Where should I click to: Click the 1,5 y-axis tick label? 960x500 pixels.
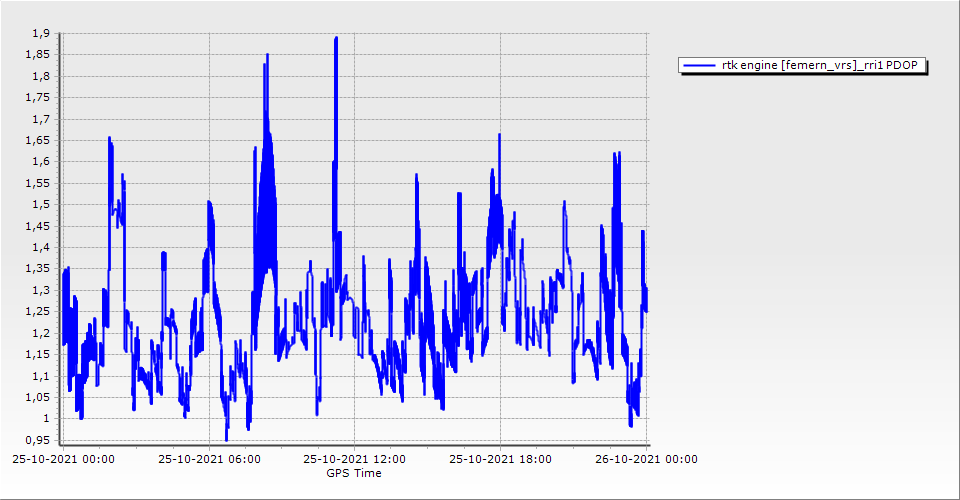coord(40,205)
